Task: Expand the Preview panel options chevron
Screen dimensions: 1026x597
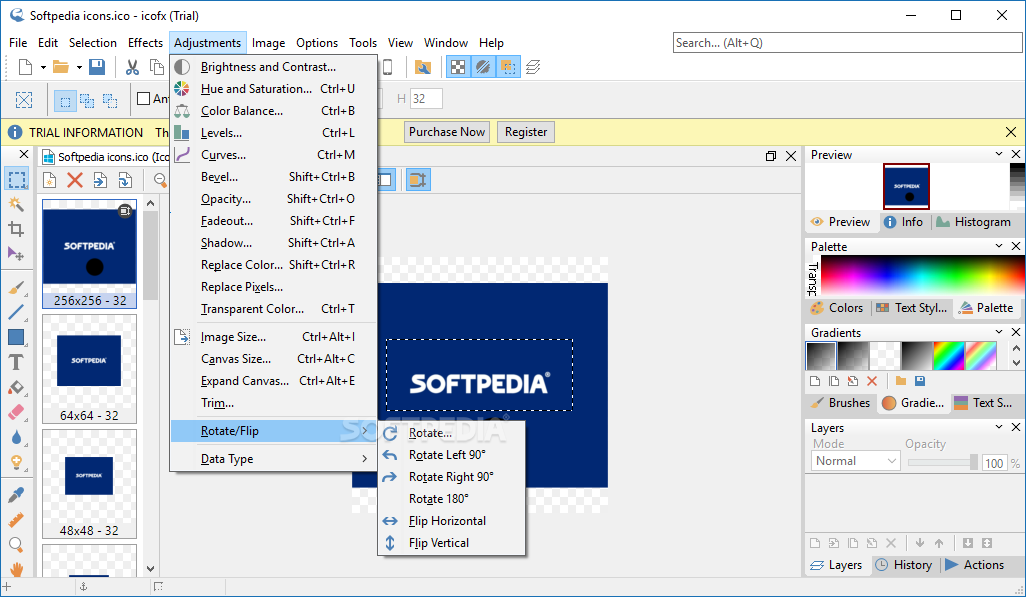Action: point(999,154)
